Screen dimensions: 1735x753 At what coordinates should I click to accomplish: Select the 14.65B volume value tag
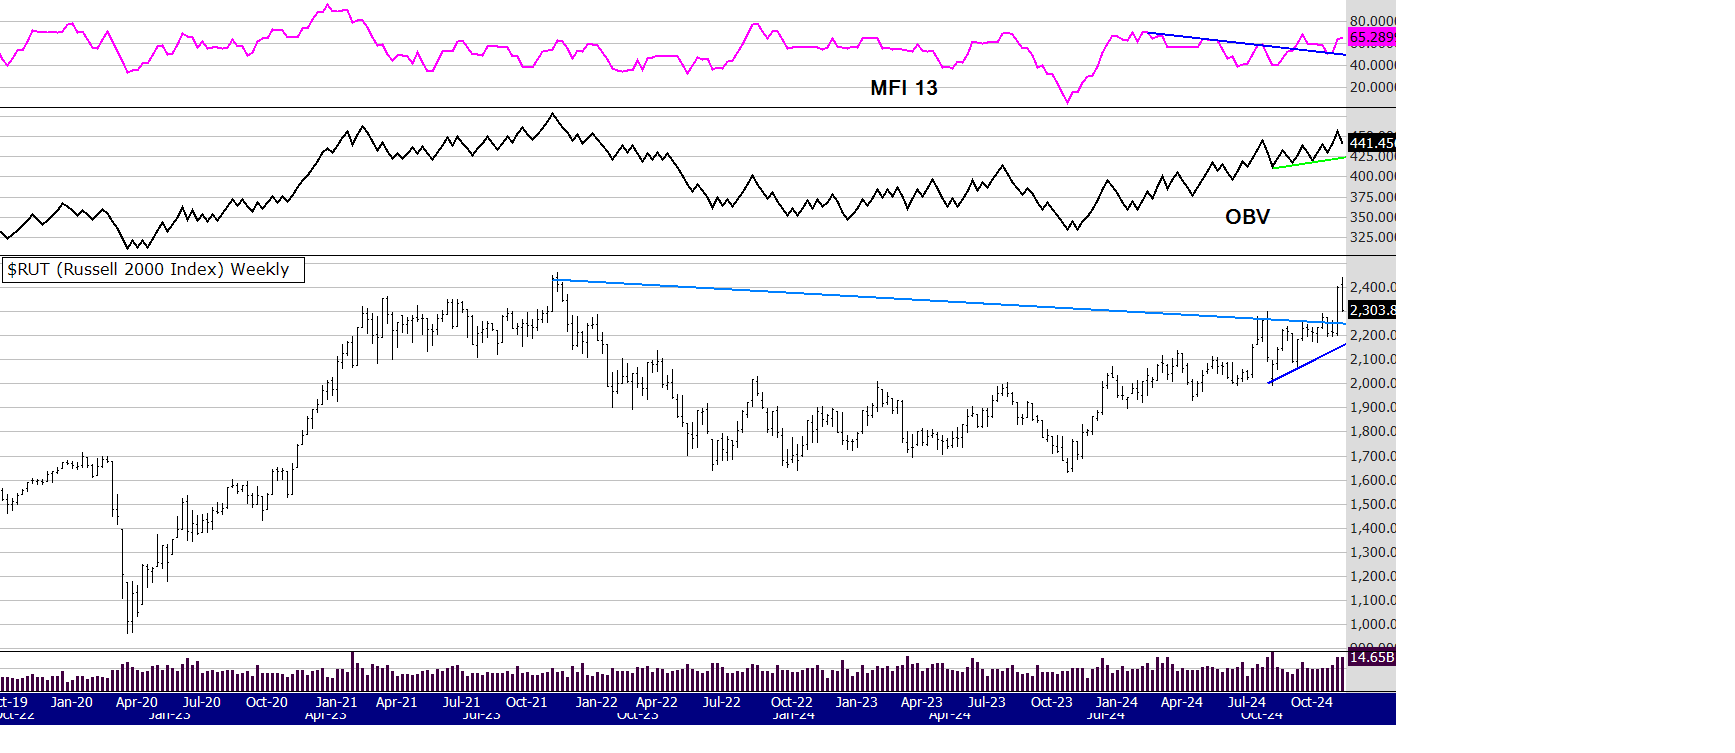(x=1371, y=657)
